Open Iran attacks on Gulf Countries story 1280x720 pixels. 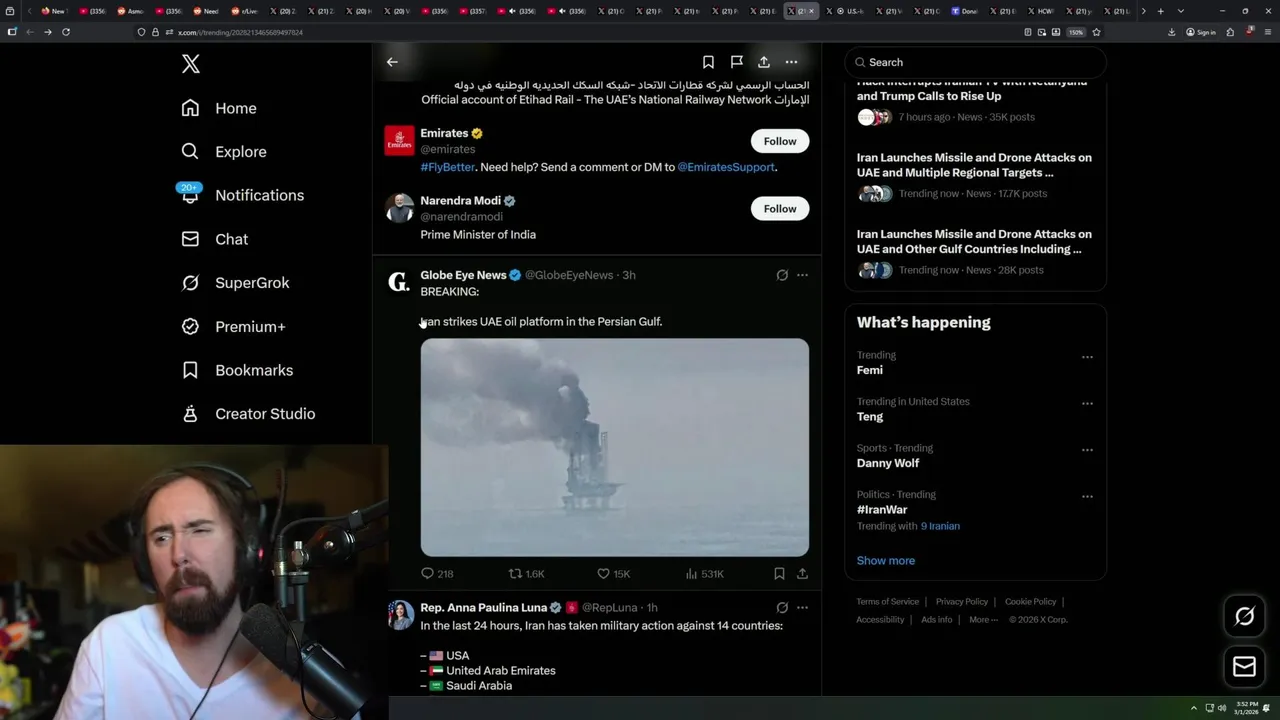click(x=975, y=252)
